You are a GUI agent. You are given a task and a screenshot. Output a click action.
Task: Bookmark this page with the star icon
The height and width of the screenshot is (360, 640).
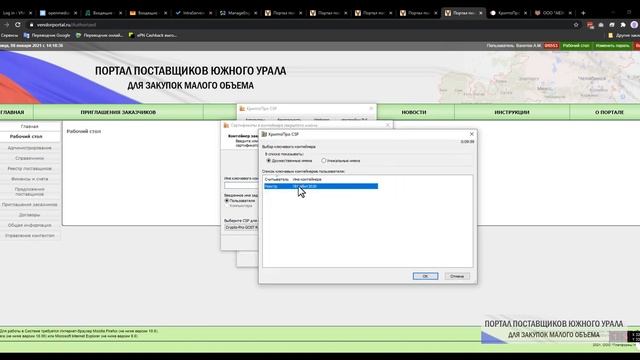pos(576,25)
